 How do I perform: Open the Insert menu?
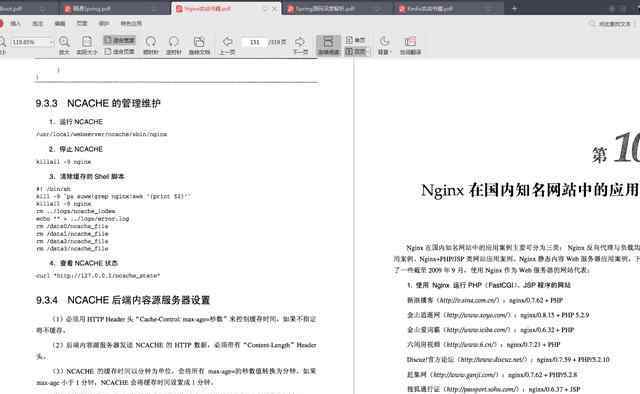16,24
